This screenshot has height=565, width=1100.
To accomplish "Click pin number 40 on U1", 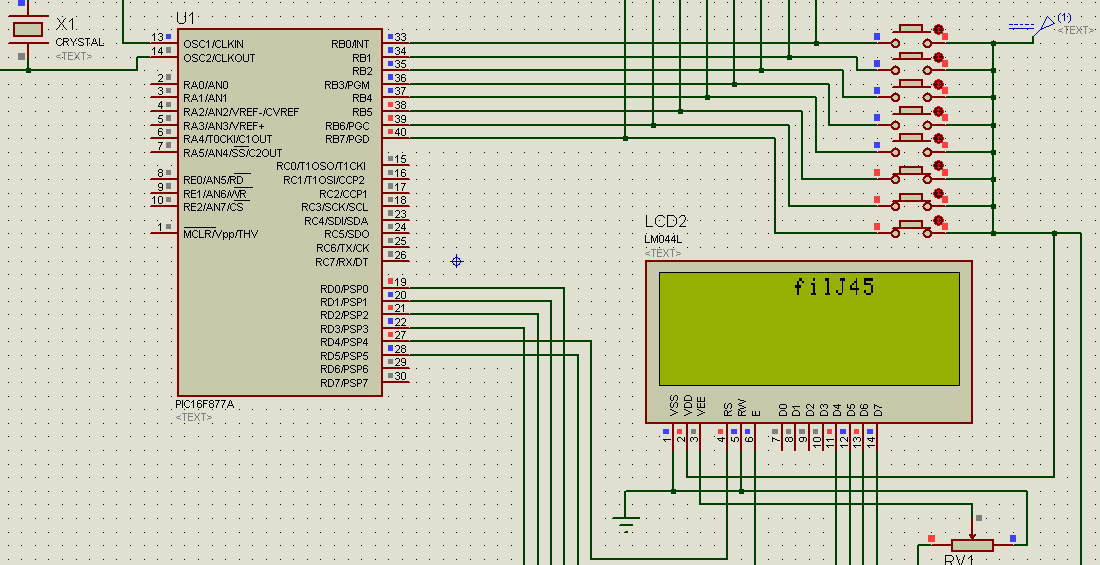I will point(401,133).
